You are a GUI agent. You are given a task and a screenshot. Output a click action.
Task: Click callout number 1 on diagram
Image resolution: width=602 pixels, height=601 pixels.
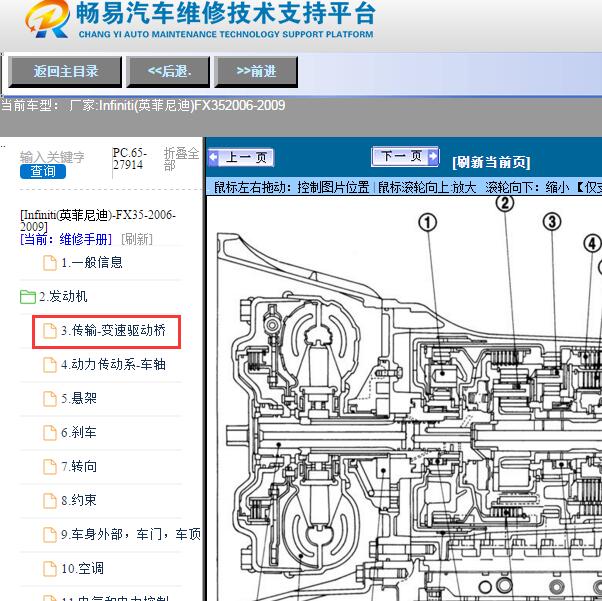(427, 222)
